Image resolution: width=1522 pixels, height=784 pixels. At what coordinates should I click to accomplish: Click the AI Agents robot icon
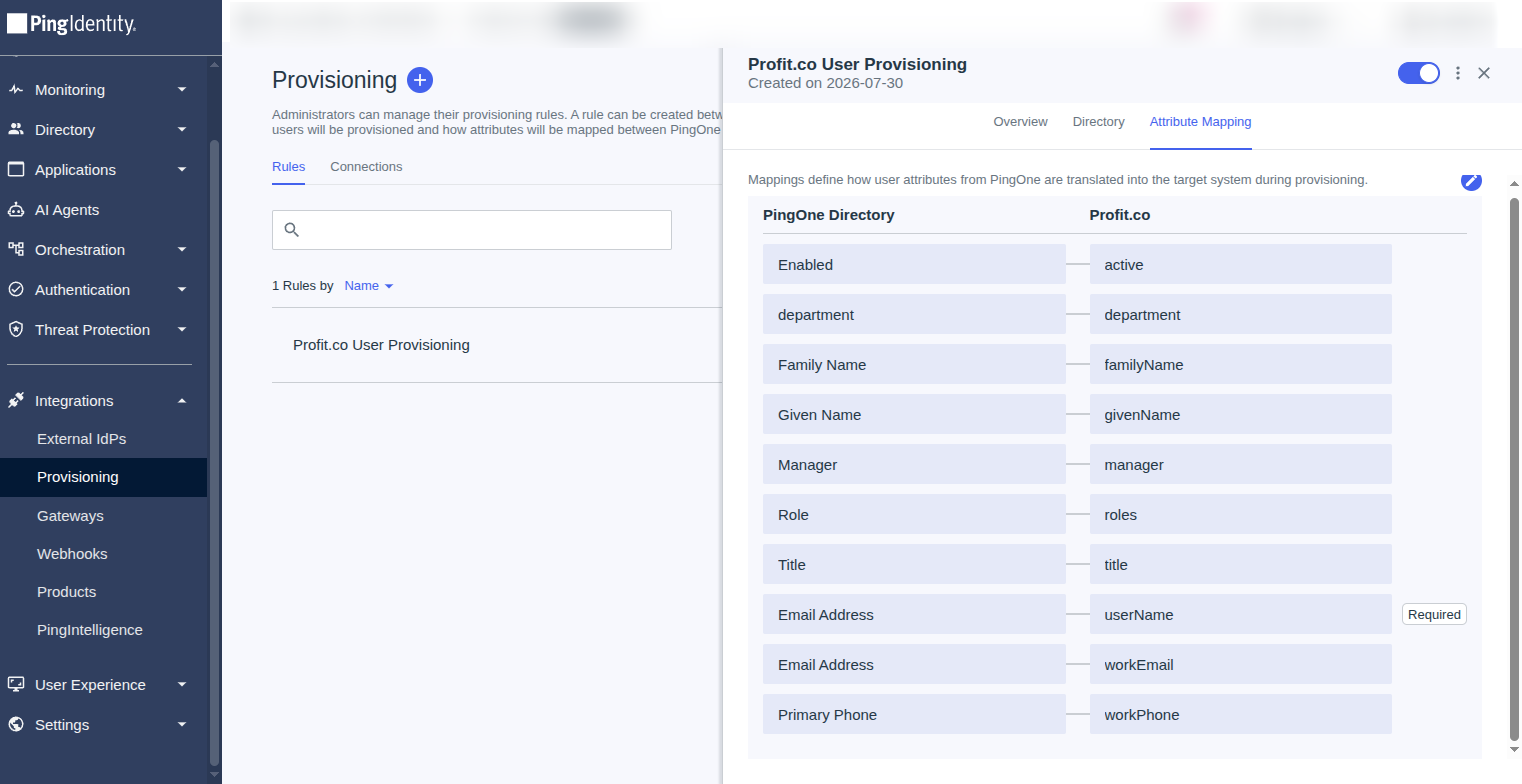16,210
